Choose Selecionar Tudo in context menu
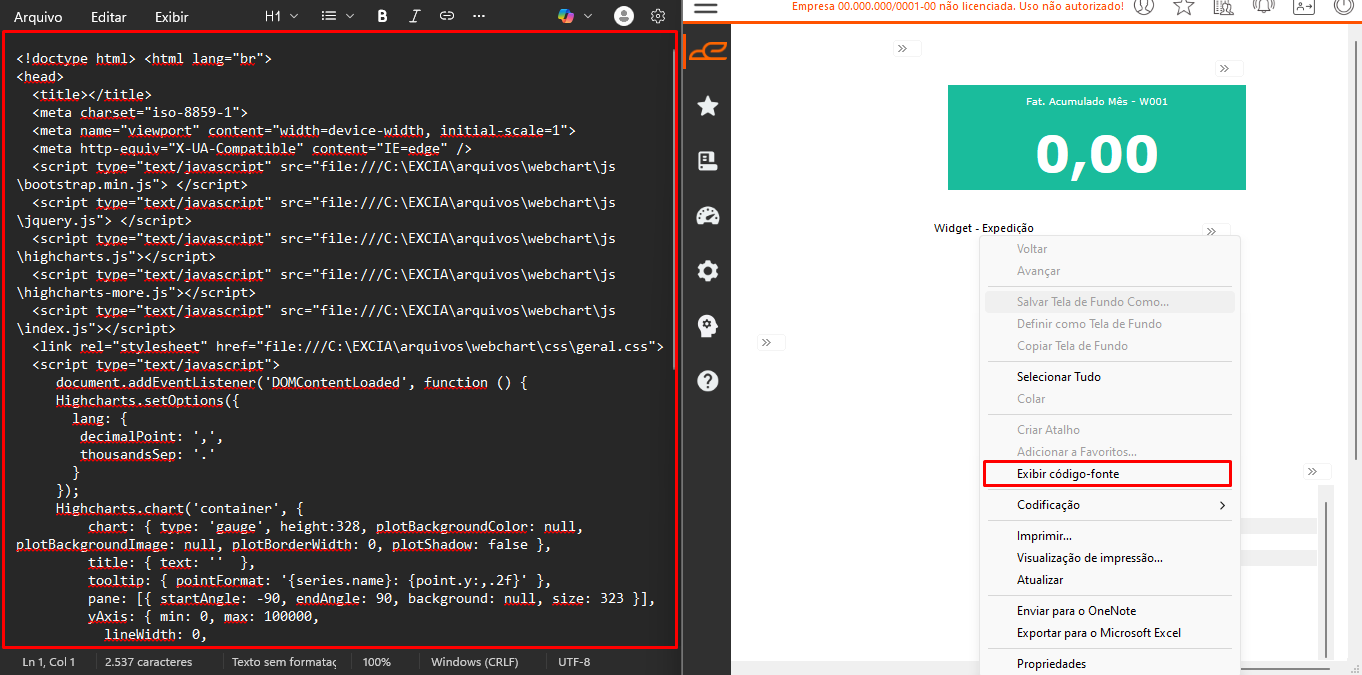The width and height of the screenshot is (1362, 675). click(1059, 377)
